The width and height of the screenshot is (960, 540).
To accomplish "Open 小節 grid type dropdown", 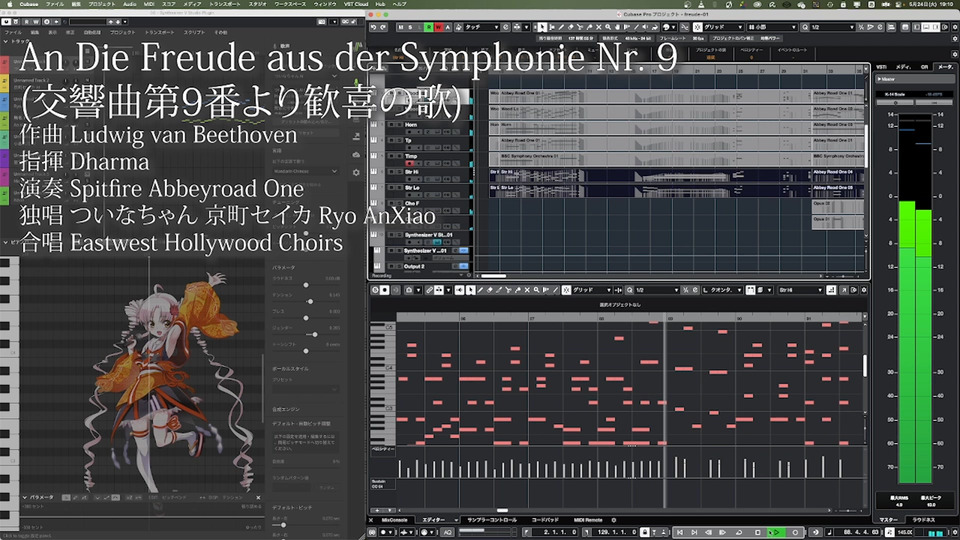I will (x=771, y=28).
